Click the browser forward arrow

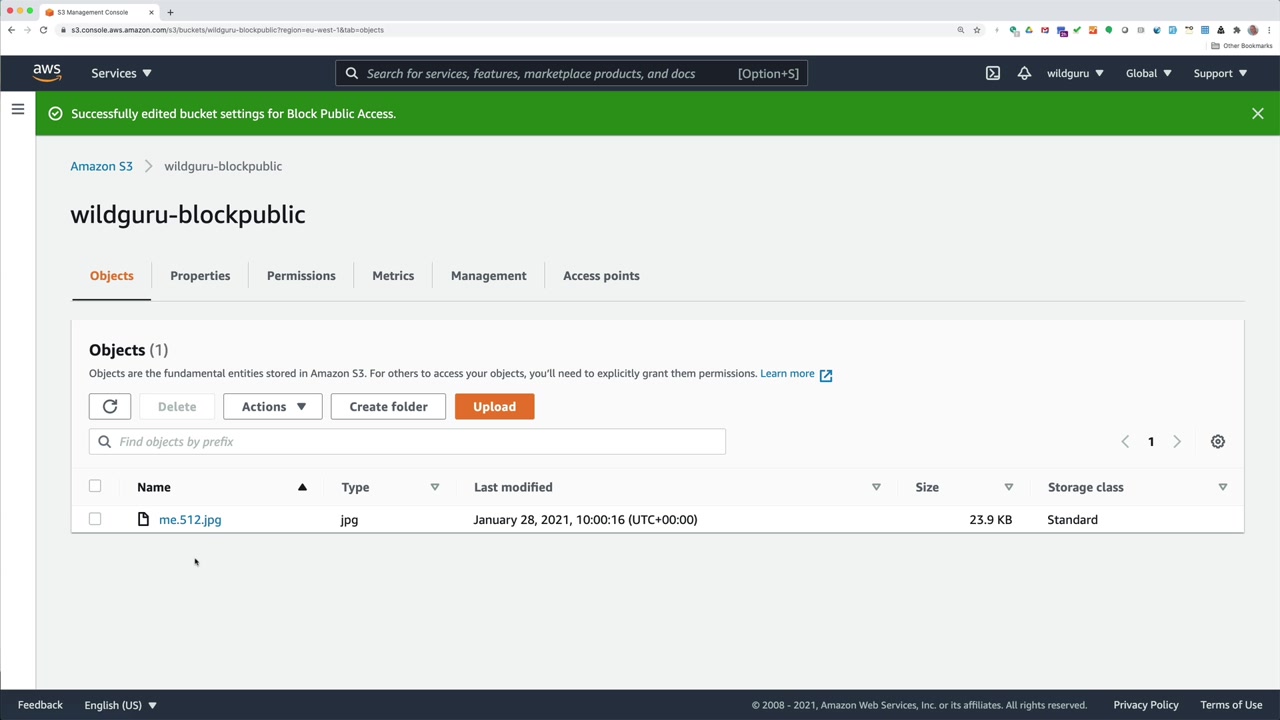(x=27, y=30)
